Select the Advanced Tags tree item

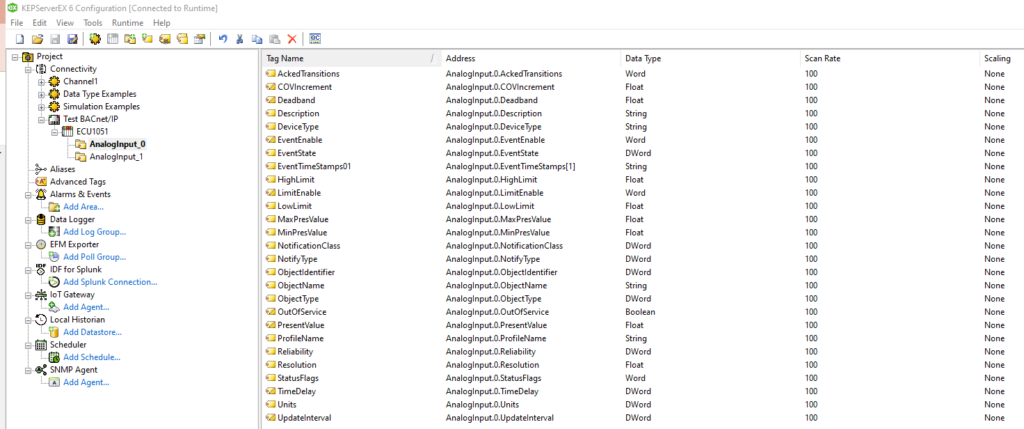tap(78, 182)
